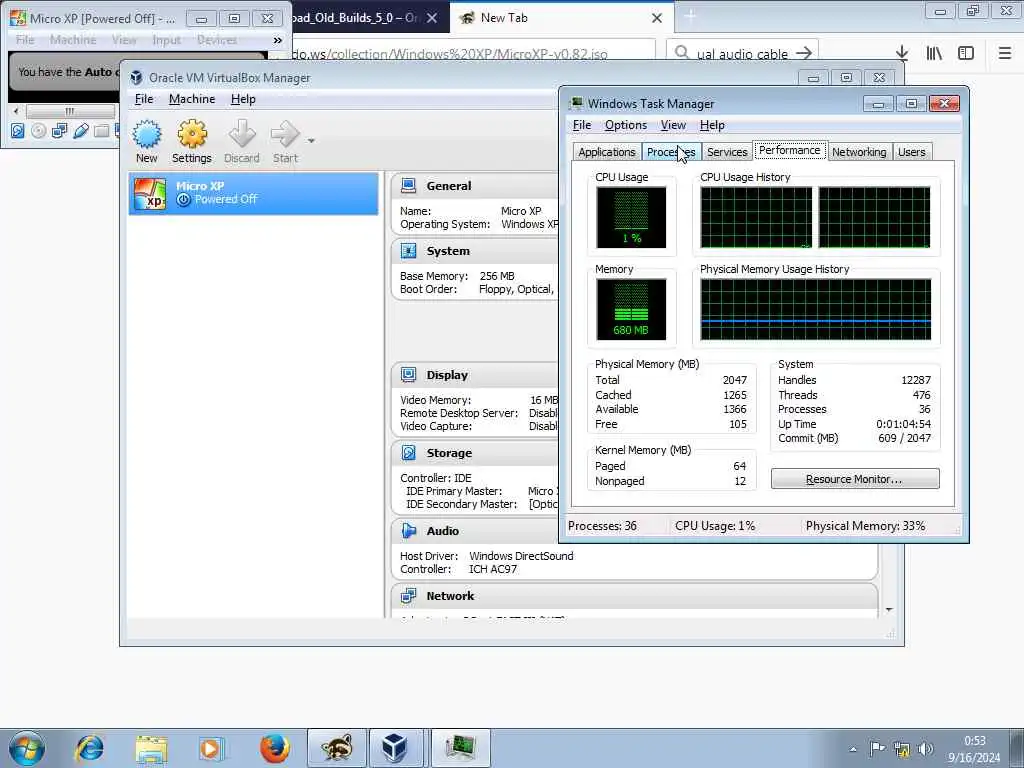Click the CPU Usage meter graph

[631, 217]
